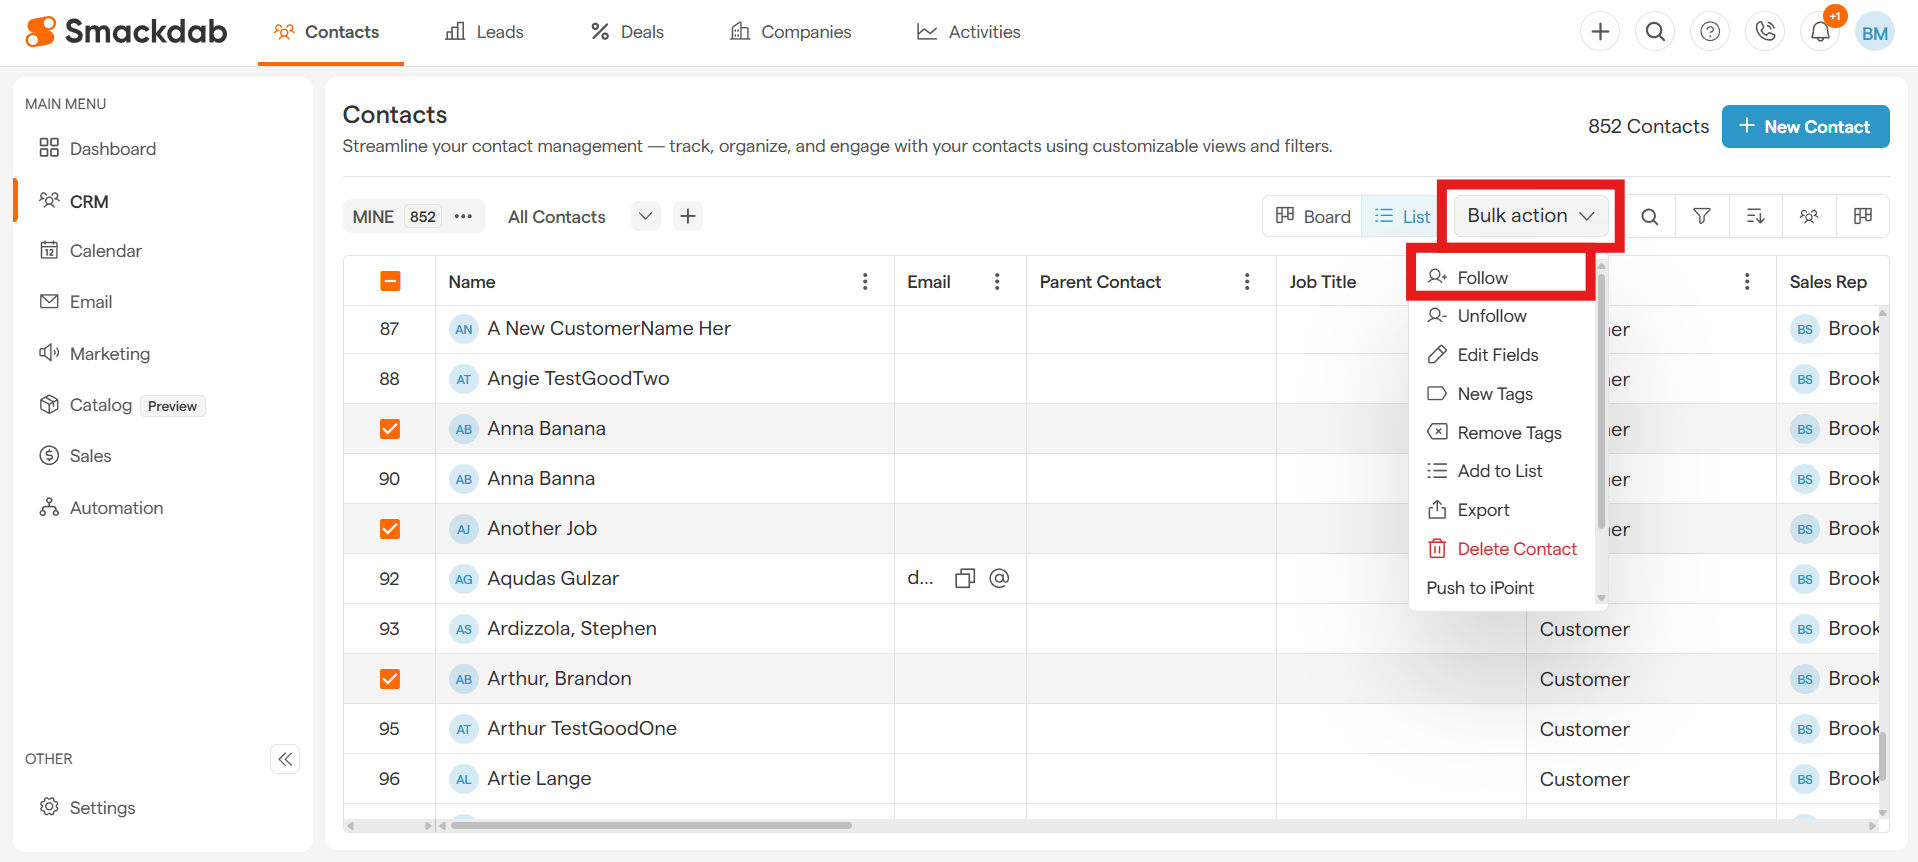The image size is (1918, 862).
Task: Toggle the select-all header checkbox
Action: (390, 282)
